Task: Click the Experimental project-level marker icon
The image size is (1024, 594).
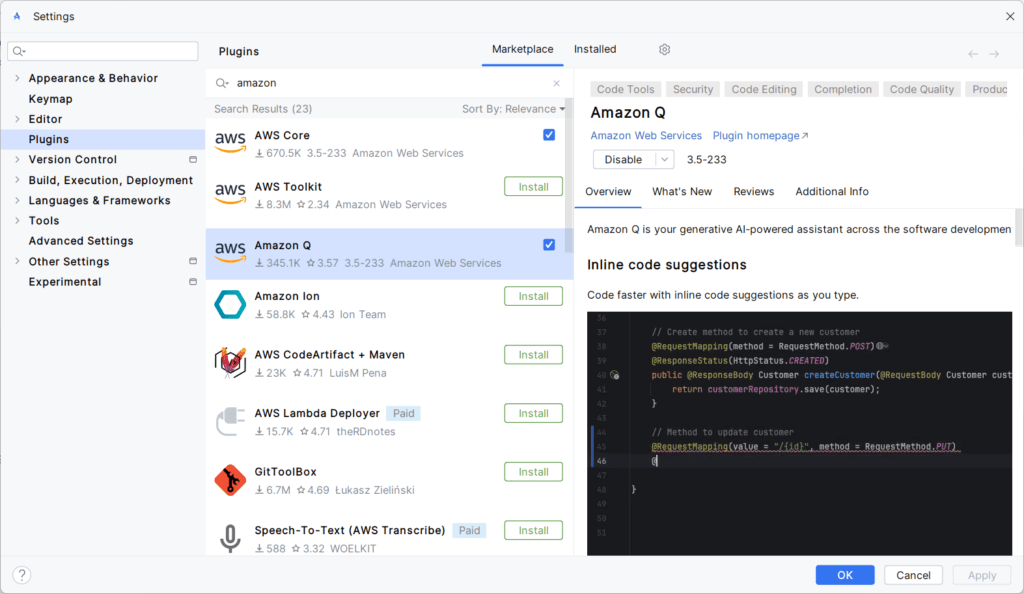Action: click(193, 282)
